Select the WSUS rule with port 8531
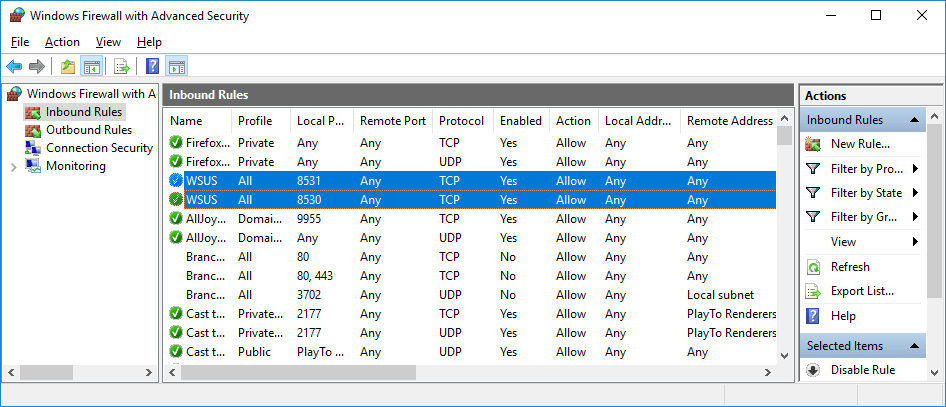 click(x=469, y=181)
